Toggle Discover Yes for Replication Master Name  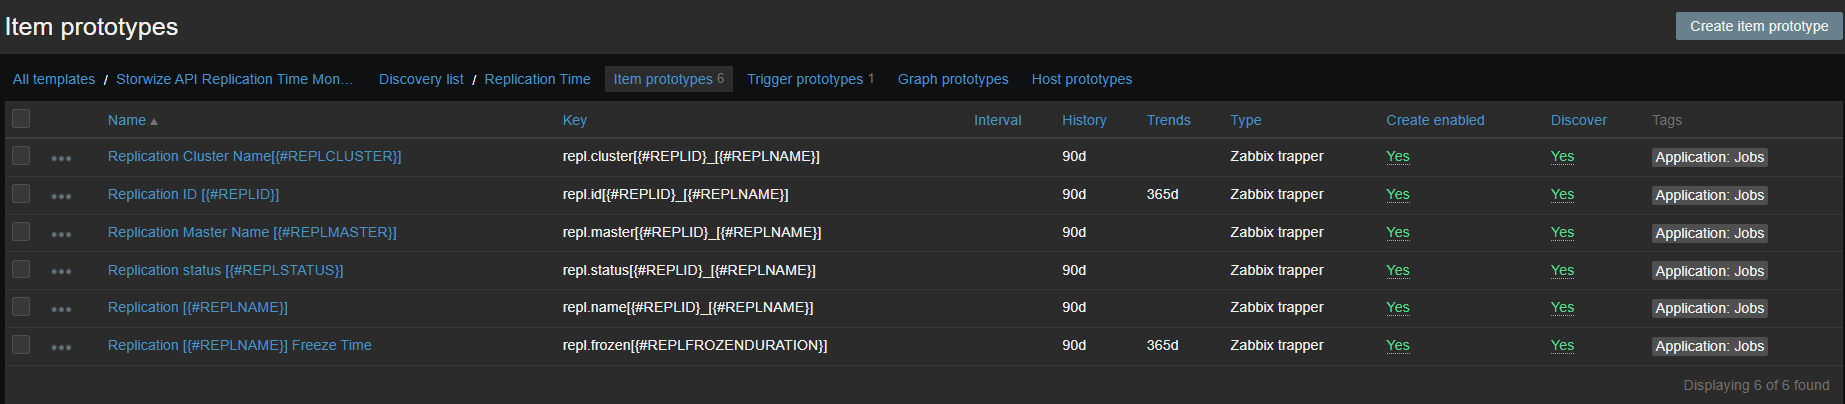pyautogui.click(x=1562, y=232)
